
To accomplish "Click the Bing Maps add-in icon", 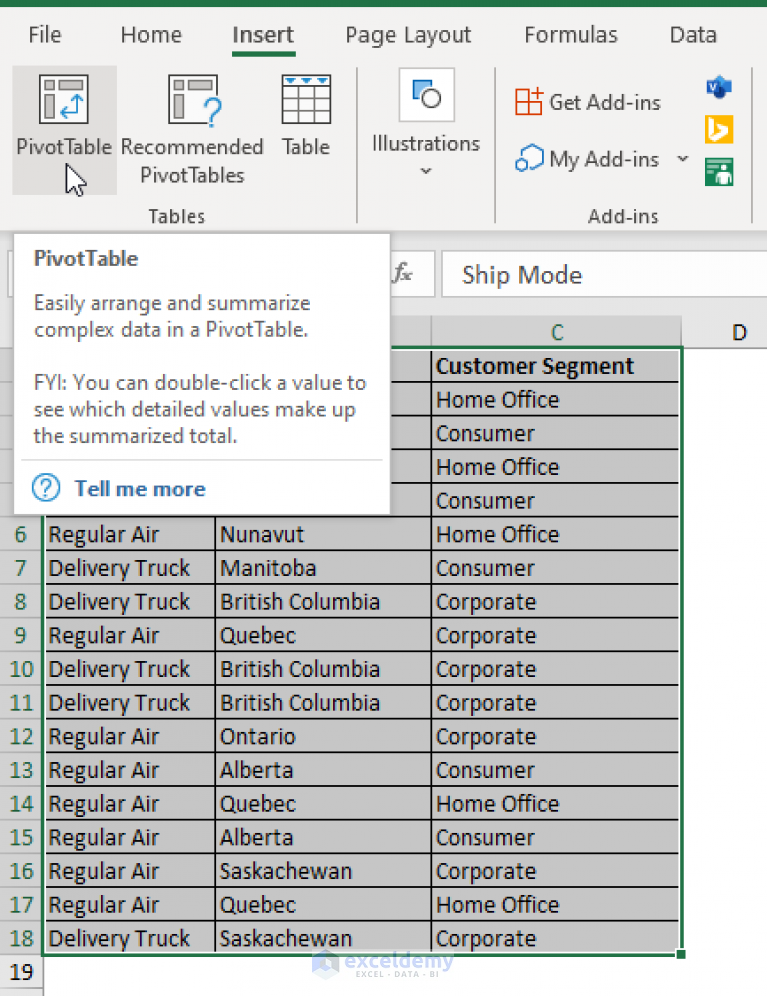I will (719, 130).
